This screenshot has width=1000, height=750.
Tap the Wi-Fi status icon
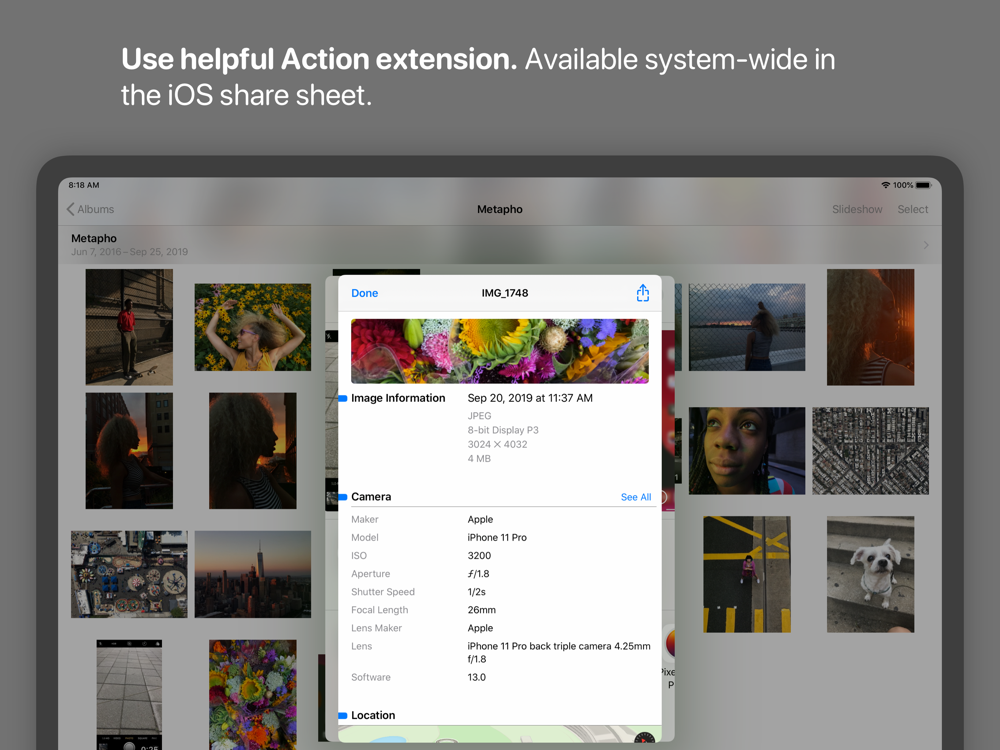tap(885, 185)
